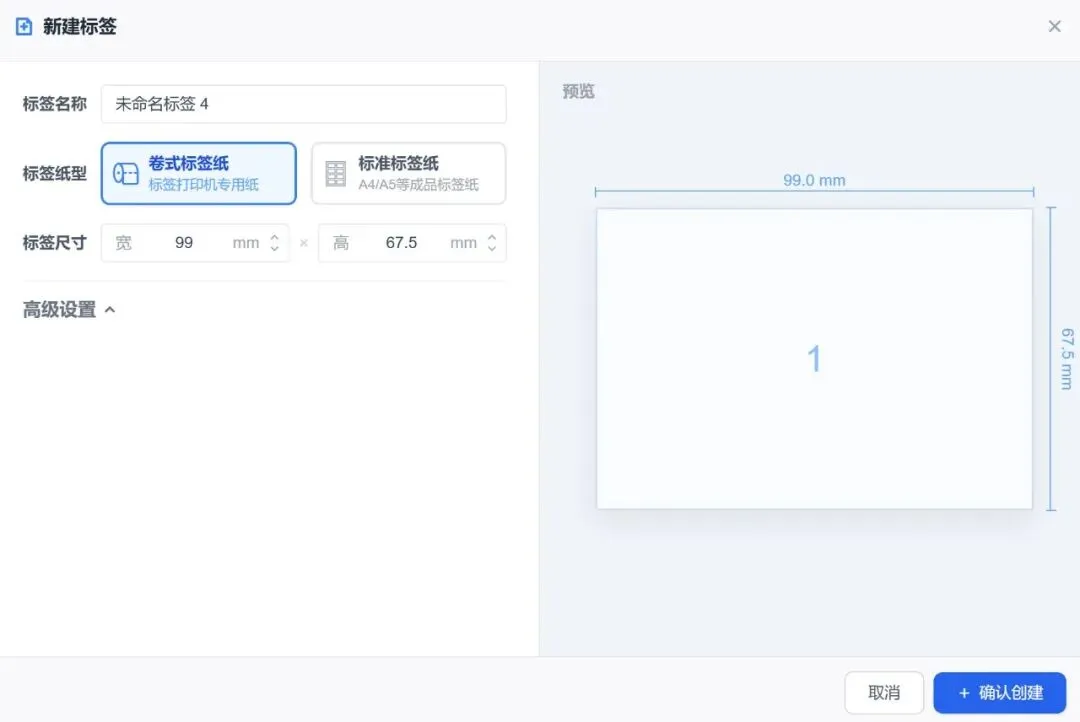Image resolution: width=1080 pixels, height=722 pixels.
Task: Focus the width 宽 field showing 99
Action: [195, 243]
